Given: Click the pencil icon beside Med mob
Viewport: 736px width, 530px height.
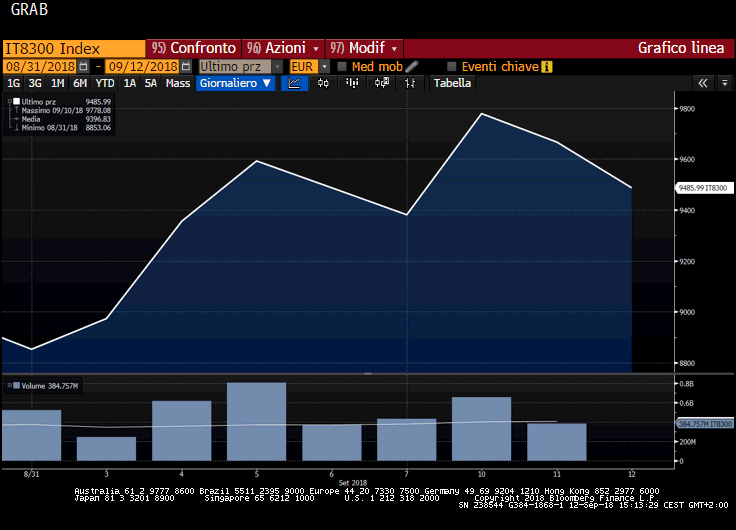Looking at the screenshot, I should click(x=411, y=66).
